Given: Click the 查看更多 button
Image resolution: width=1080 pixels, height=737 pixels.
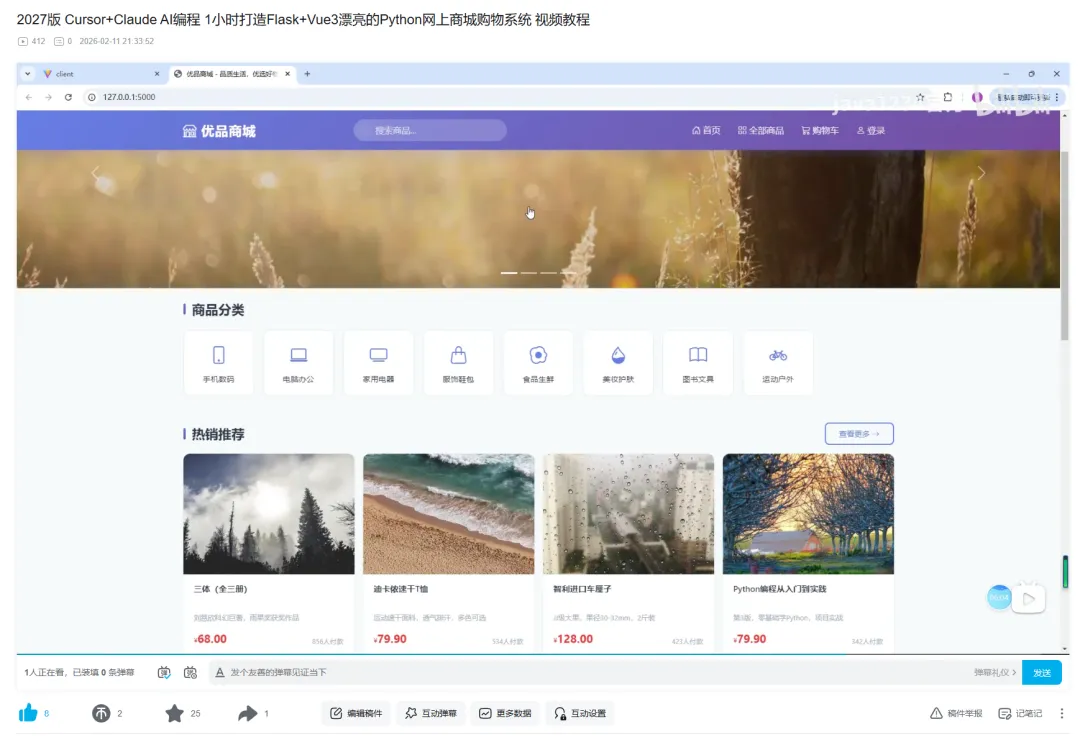Looking at the screenshot, I should [859, 434].
